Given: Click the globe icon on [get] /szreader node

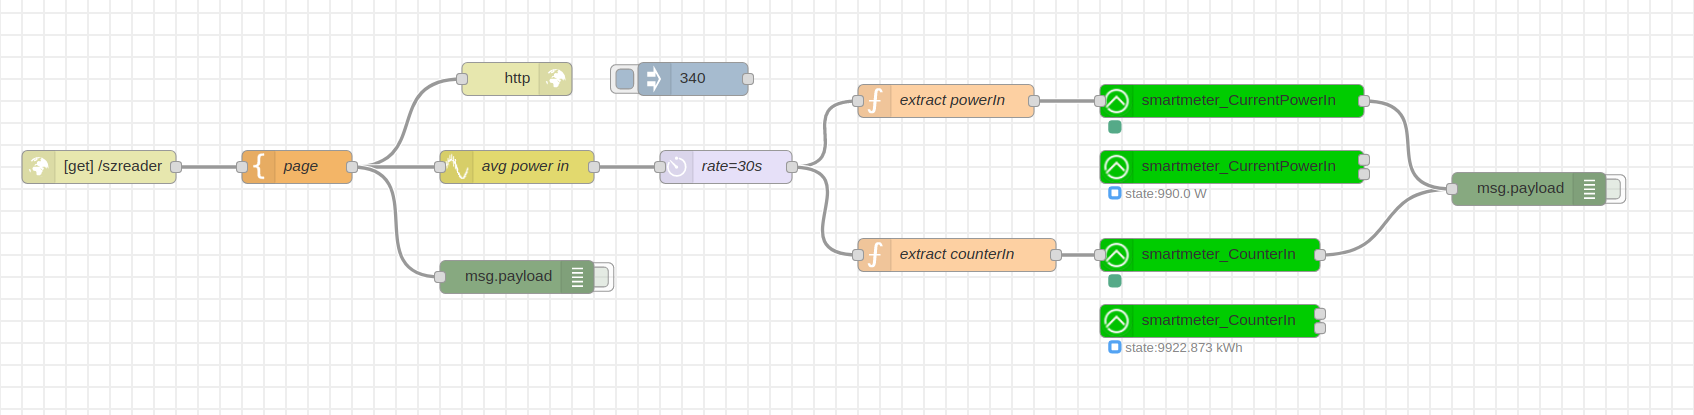Looking at the screenshot, I should coord(40,167).
